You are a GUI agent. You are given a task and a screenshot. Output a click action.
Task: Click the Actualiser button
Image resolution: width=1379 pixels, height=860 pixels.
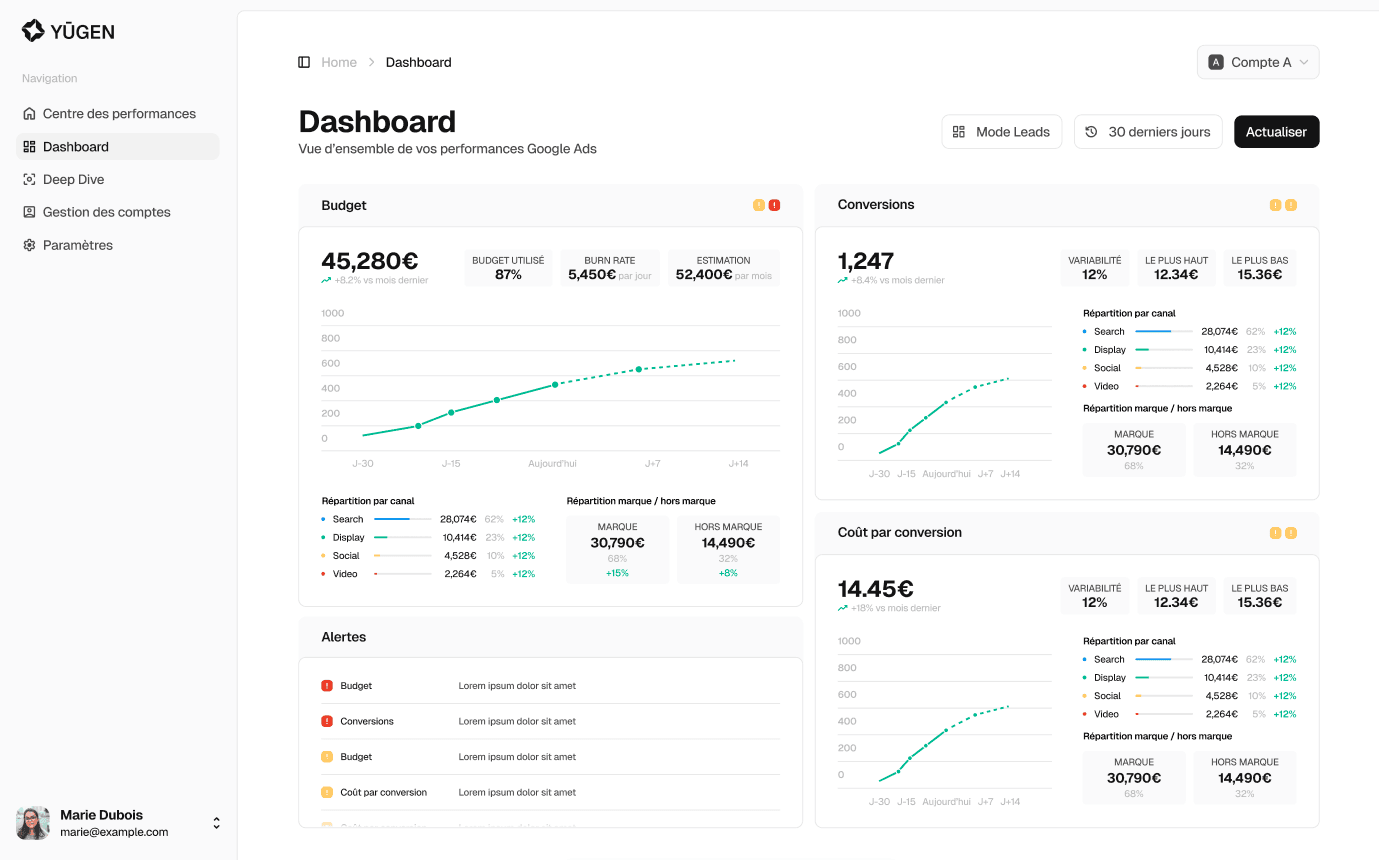pos(1276,131)
